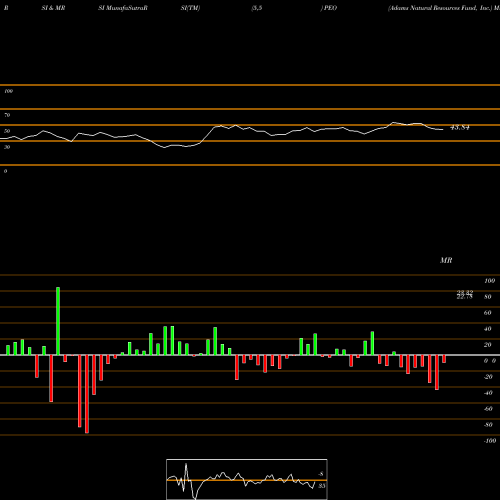This screenshot has height=500, width=500.
Task: Click the 33 value in the mini chart
Action: 321,486
